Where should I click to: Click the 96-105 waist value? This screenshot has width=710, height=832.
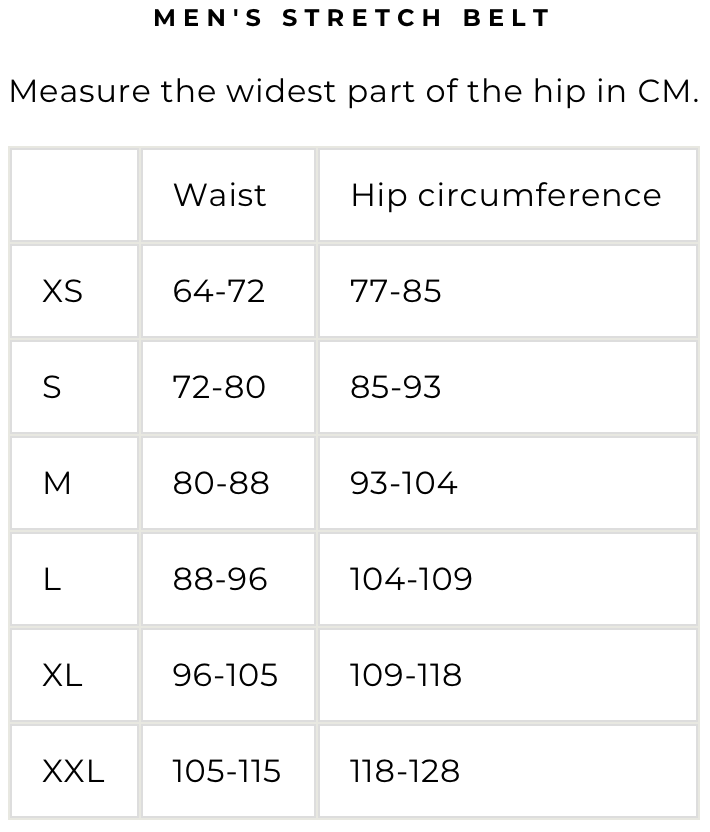[x=225, y=675]
